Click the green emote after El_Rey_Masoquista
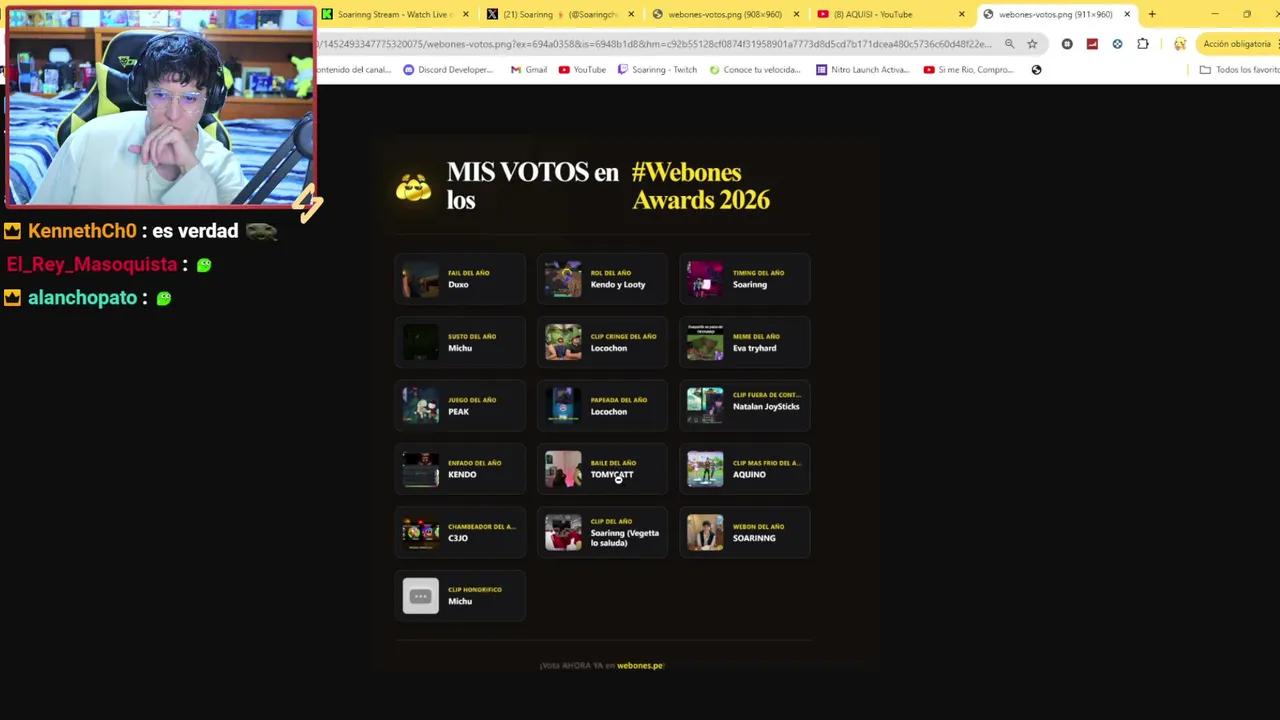Viewport: 1280px width, 720px height. pyautogui.click(x=204, y=265)
